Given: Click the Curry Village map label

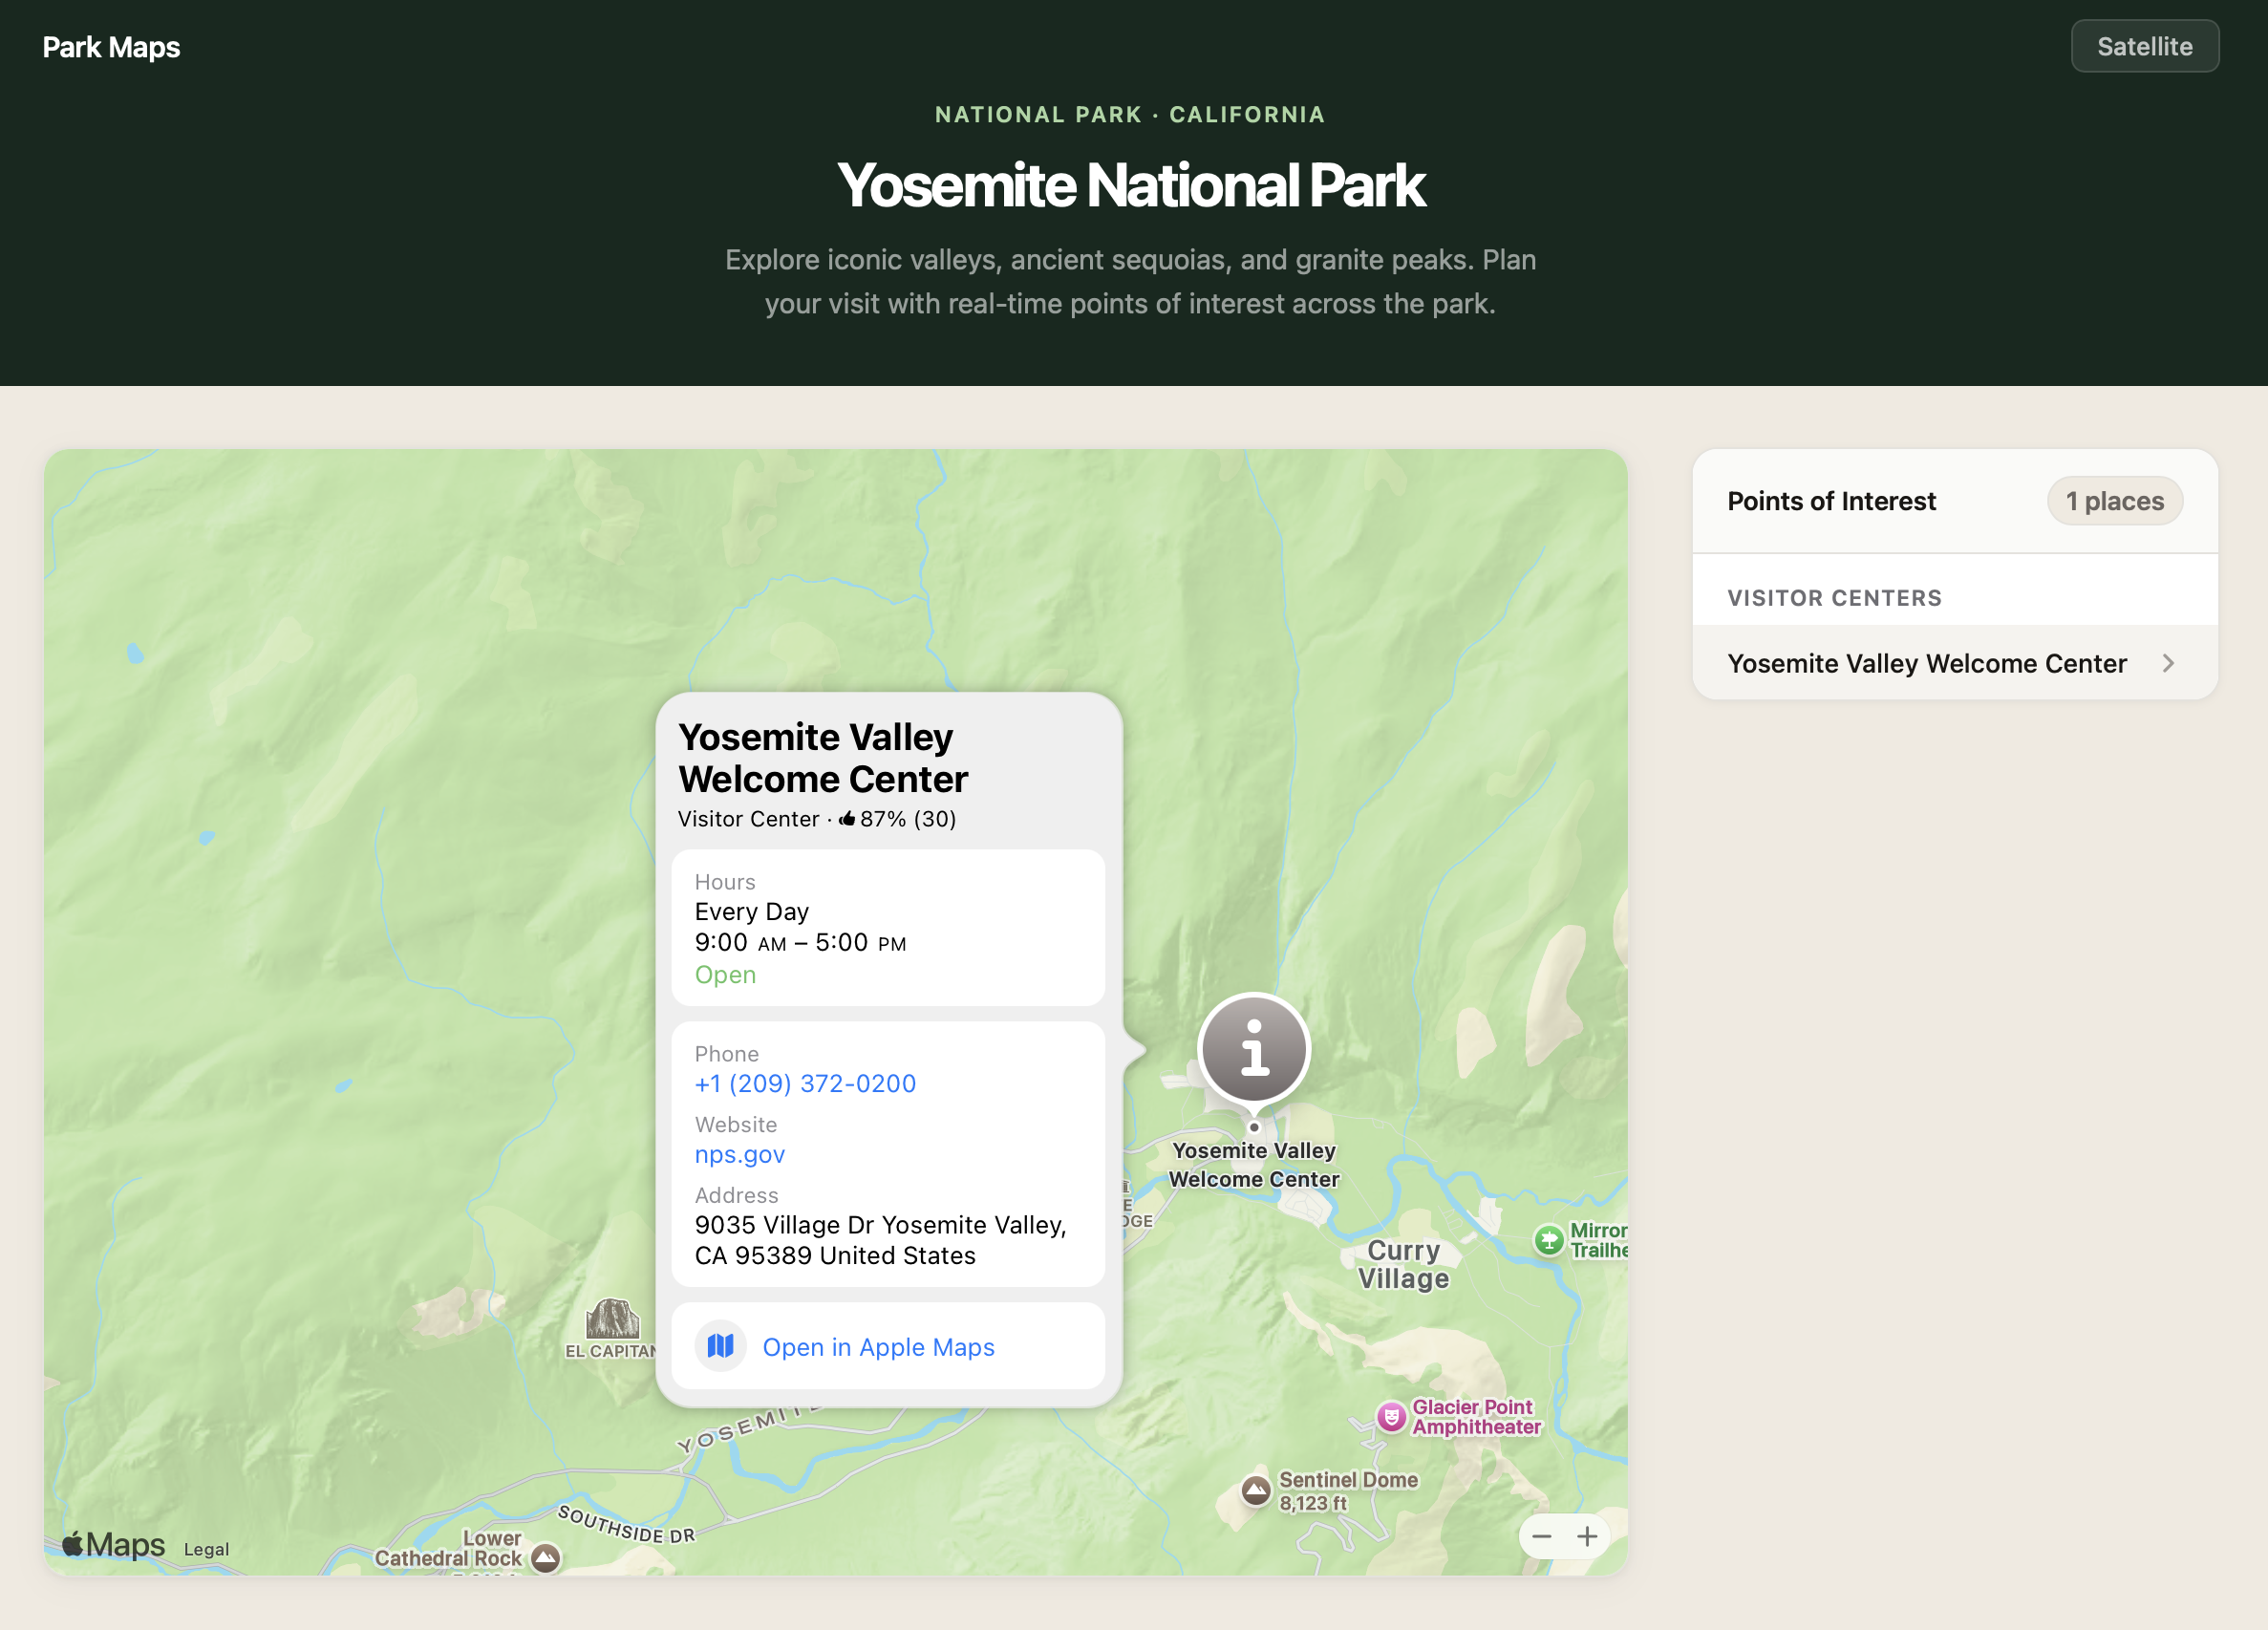Looking at the screenshot, I should point(1403,1264).
